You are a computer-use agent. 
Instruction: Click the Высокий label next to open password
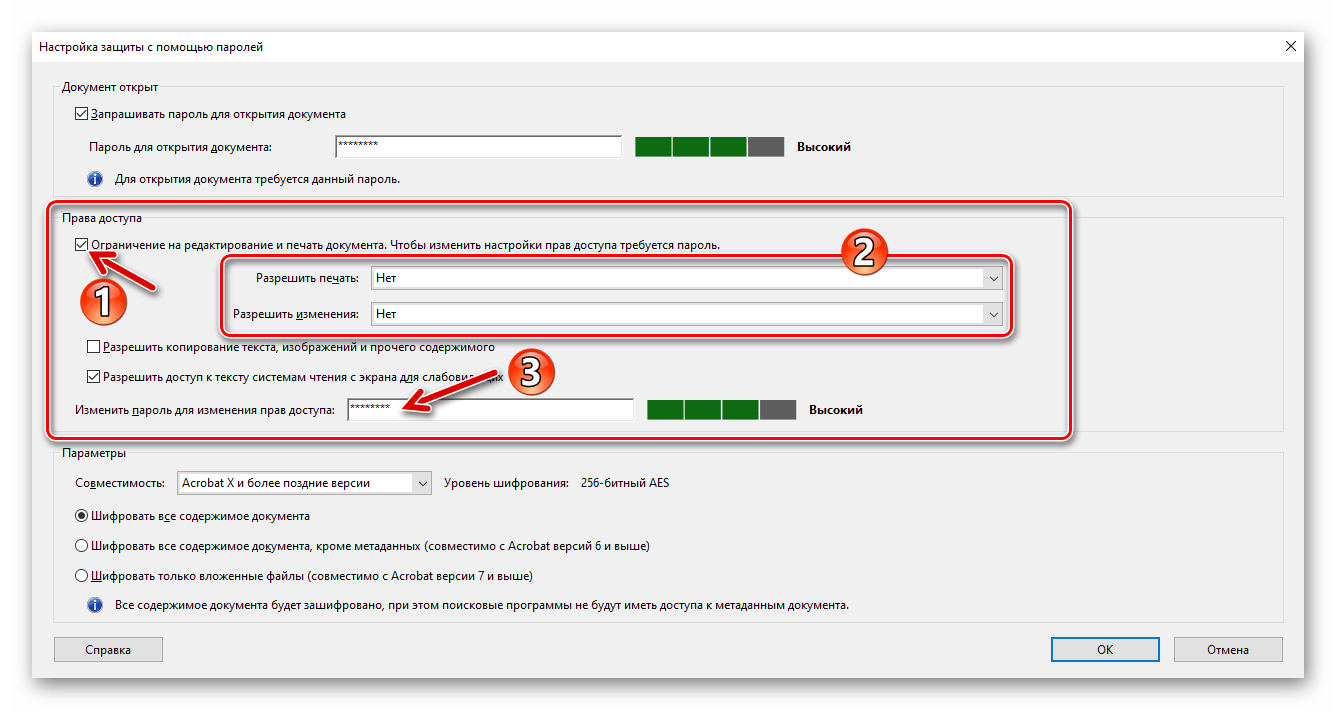[x=824, y=147]
